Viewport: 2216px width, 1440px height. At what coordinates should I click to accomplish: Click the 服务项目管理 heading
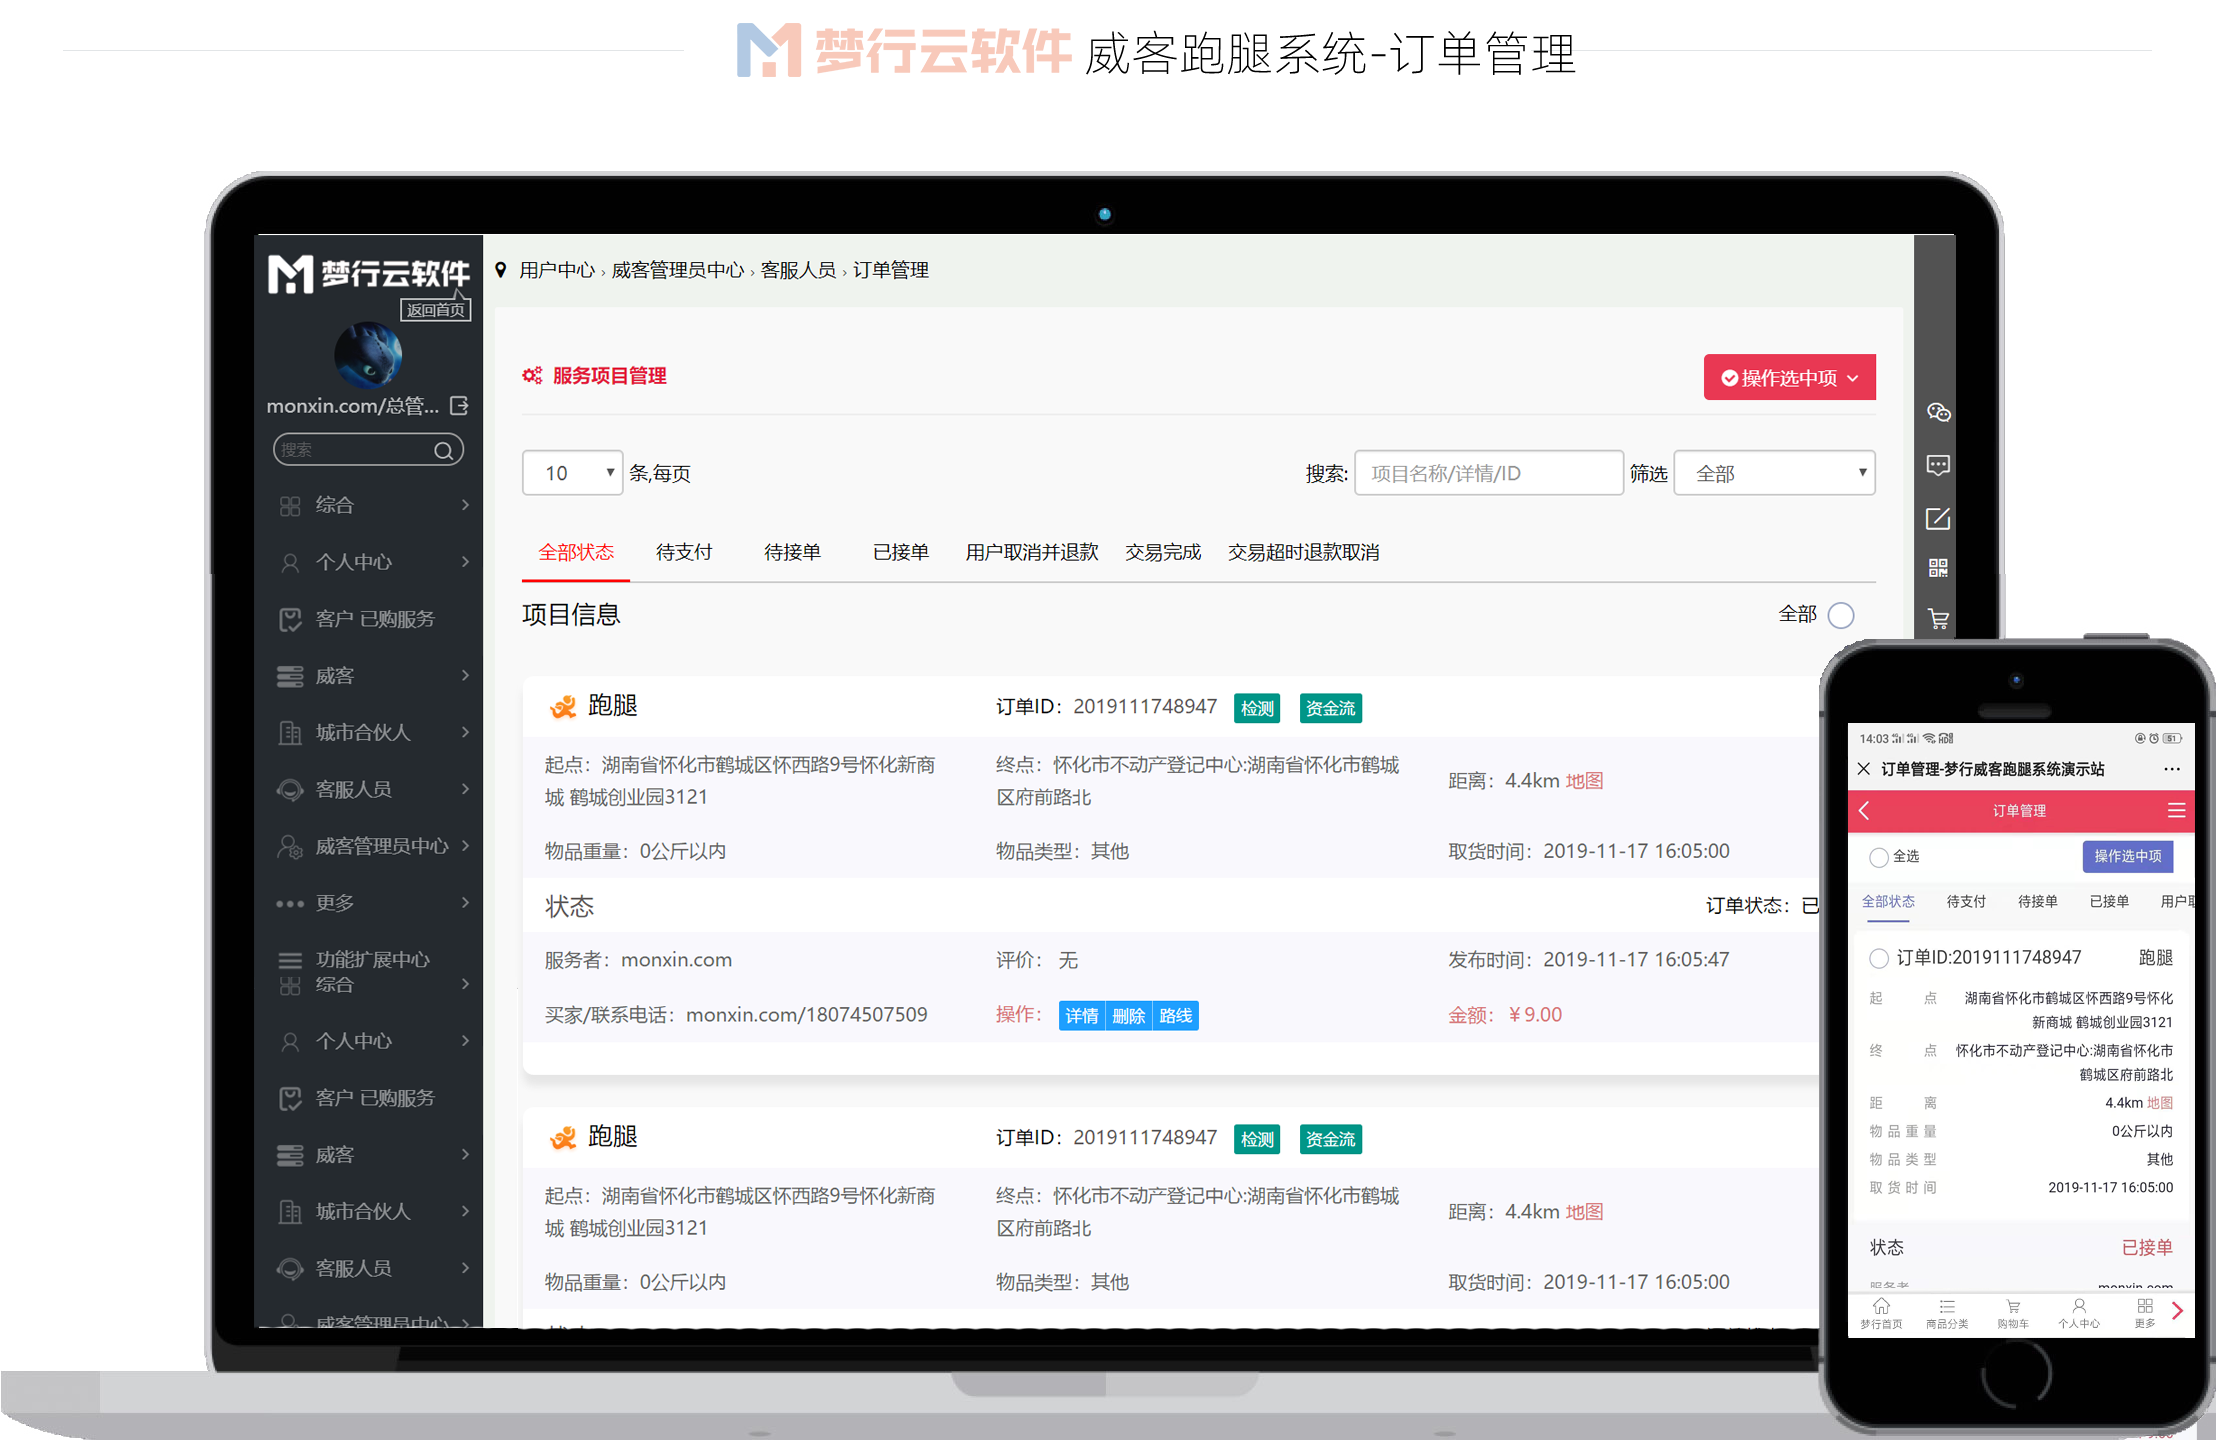609,376
